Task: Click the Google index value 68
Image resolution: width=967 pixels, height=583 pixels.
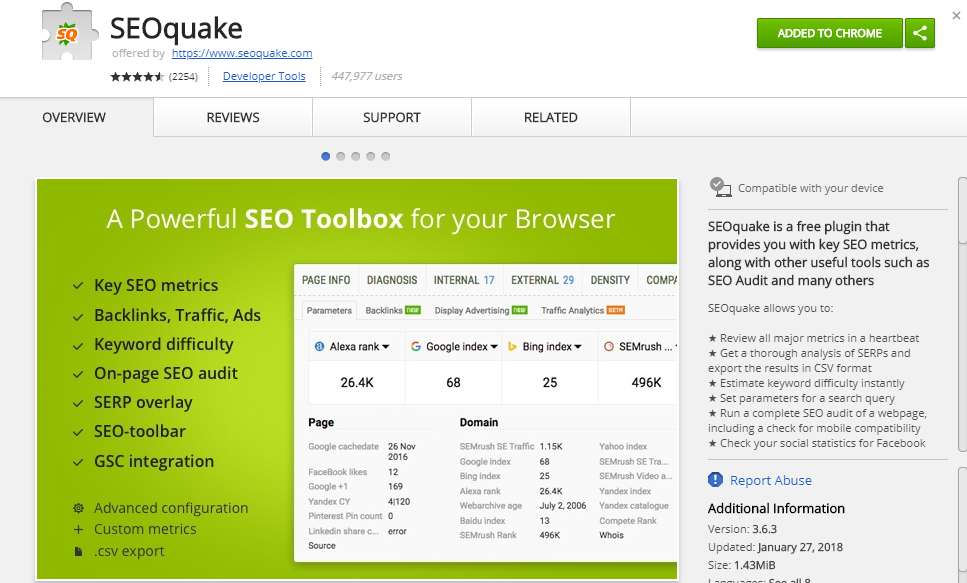Action: (x=453, y=382)
